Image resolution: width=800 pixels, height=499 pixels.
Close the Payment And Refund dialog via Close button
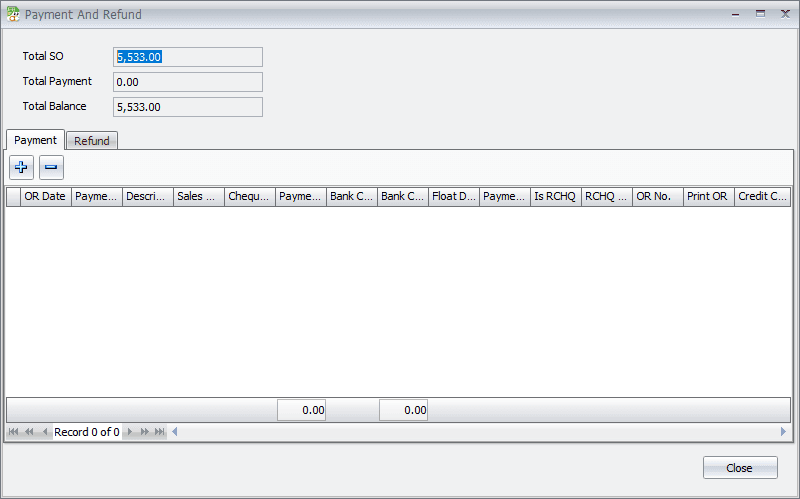click(740, 468)
